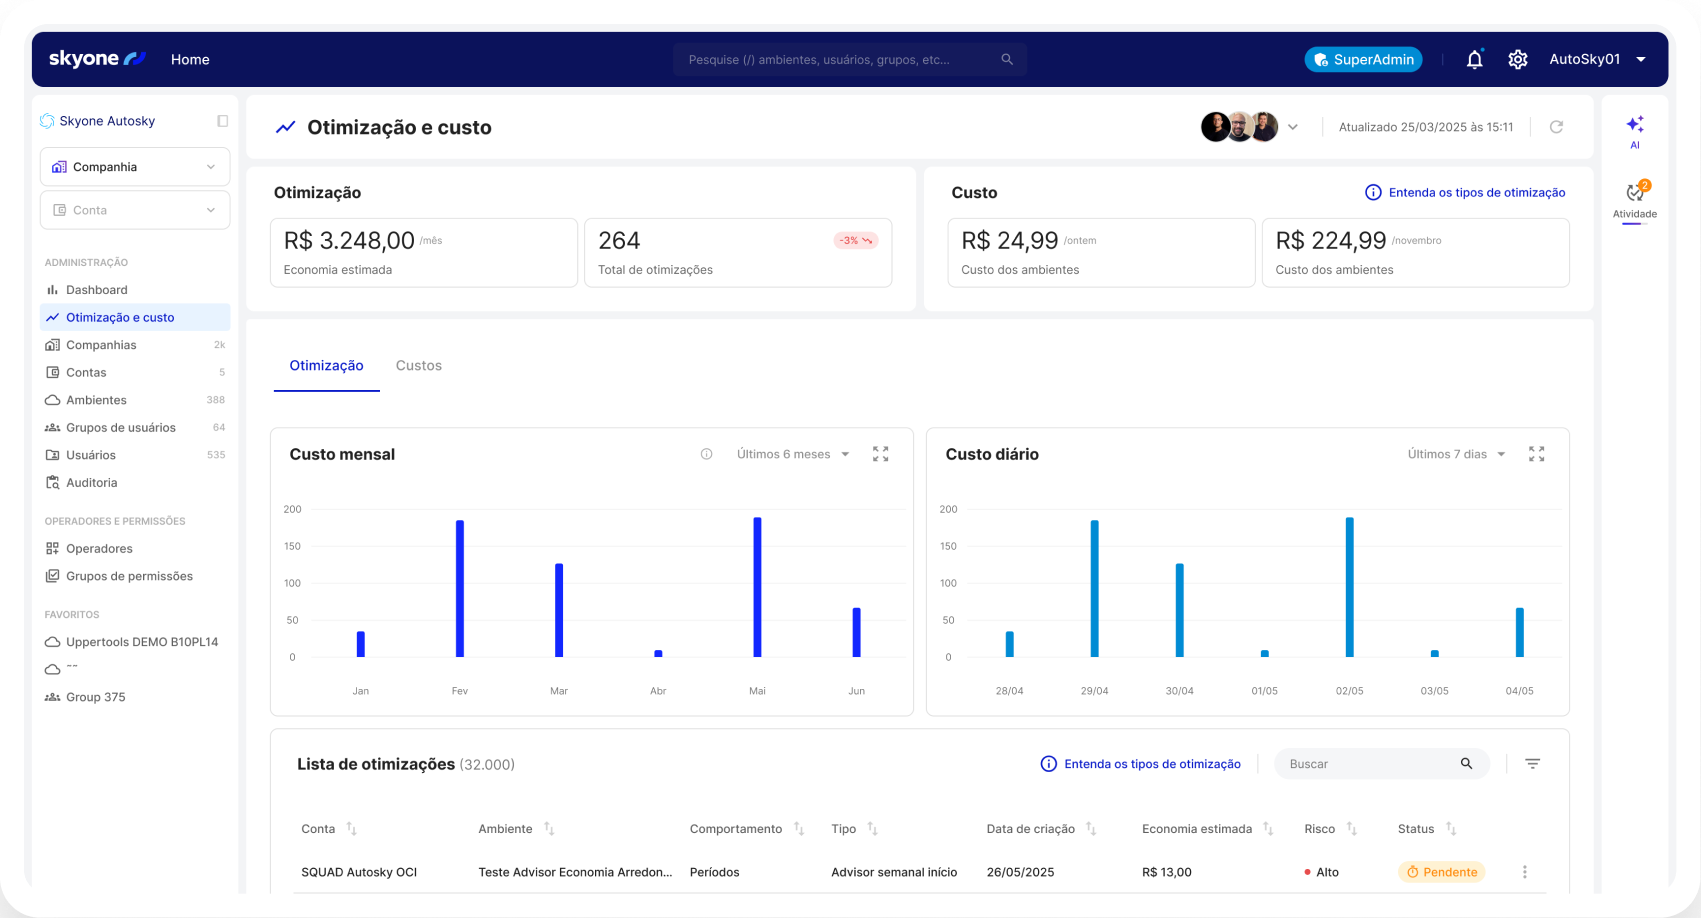Open the AI assistant sparkle icon
The image size is (1701, 918).
pyautogui.click(x=1635, y=125)
